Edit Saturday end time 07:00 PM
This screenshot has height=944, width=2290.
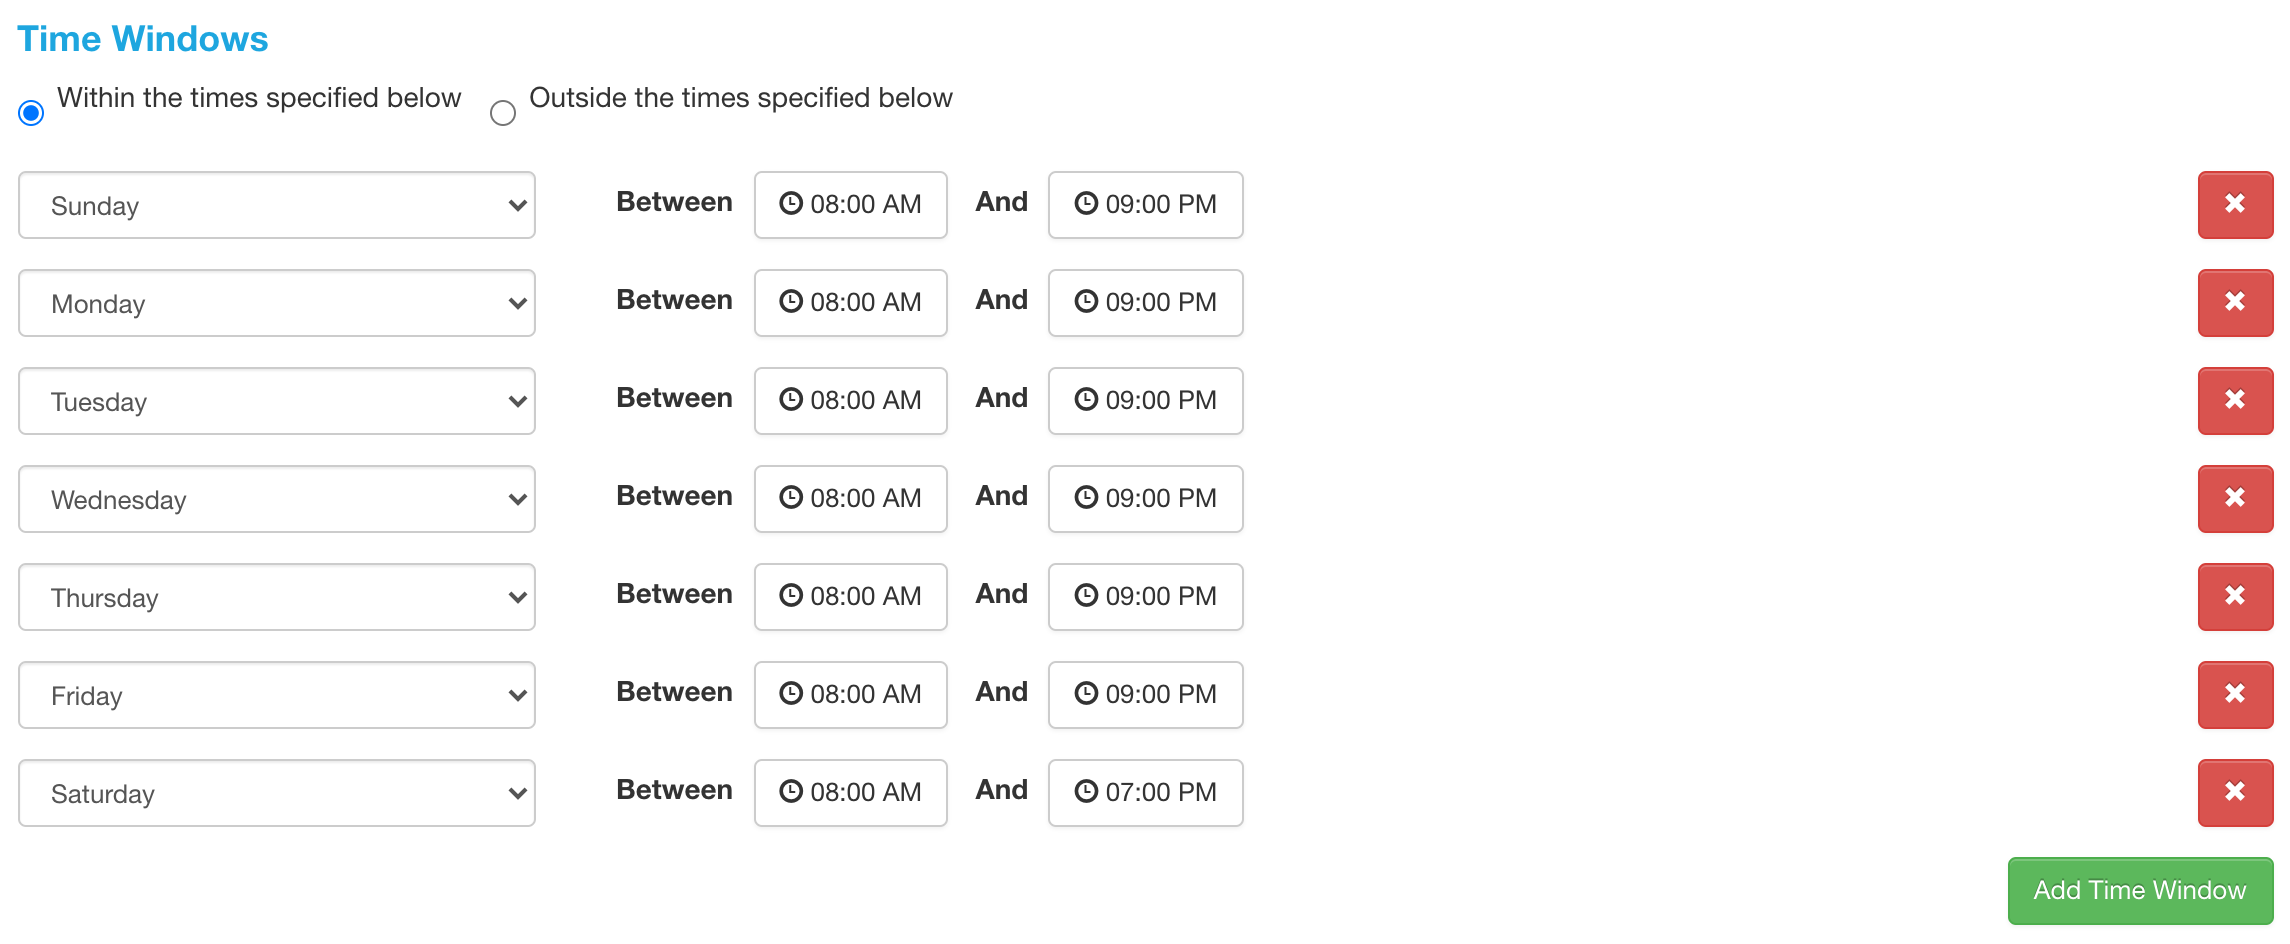point(1146,793)
